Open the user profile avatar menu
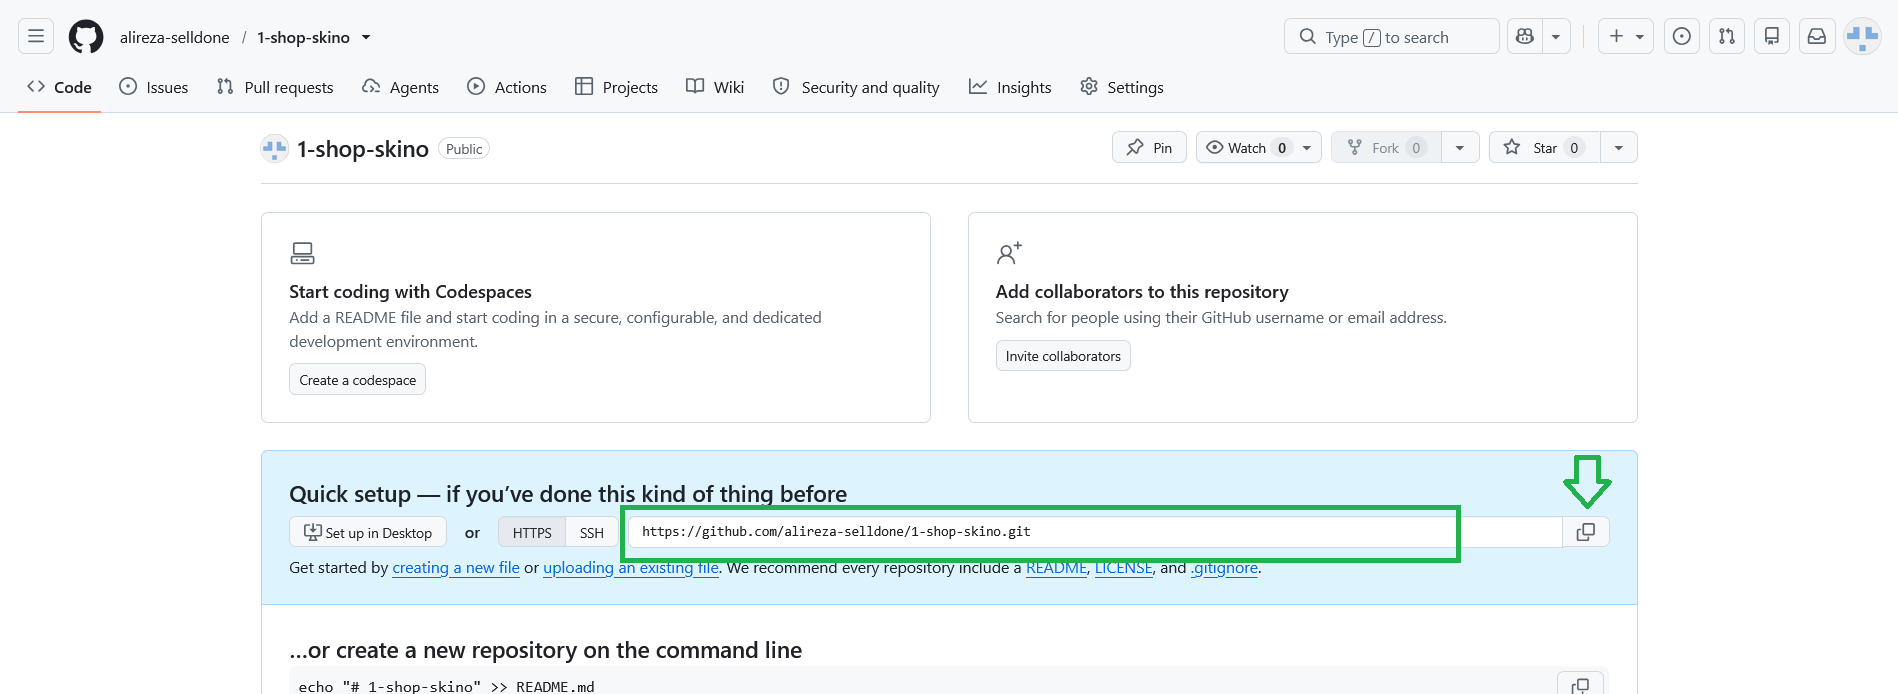The image size is (1898, 694). (x=1862, y=37)
